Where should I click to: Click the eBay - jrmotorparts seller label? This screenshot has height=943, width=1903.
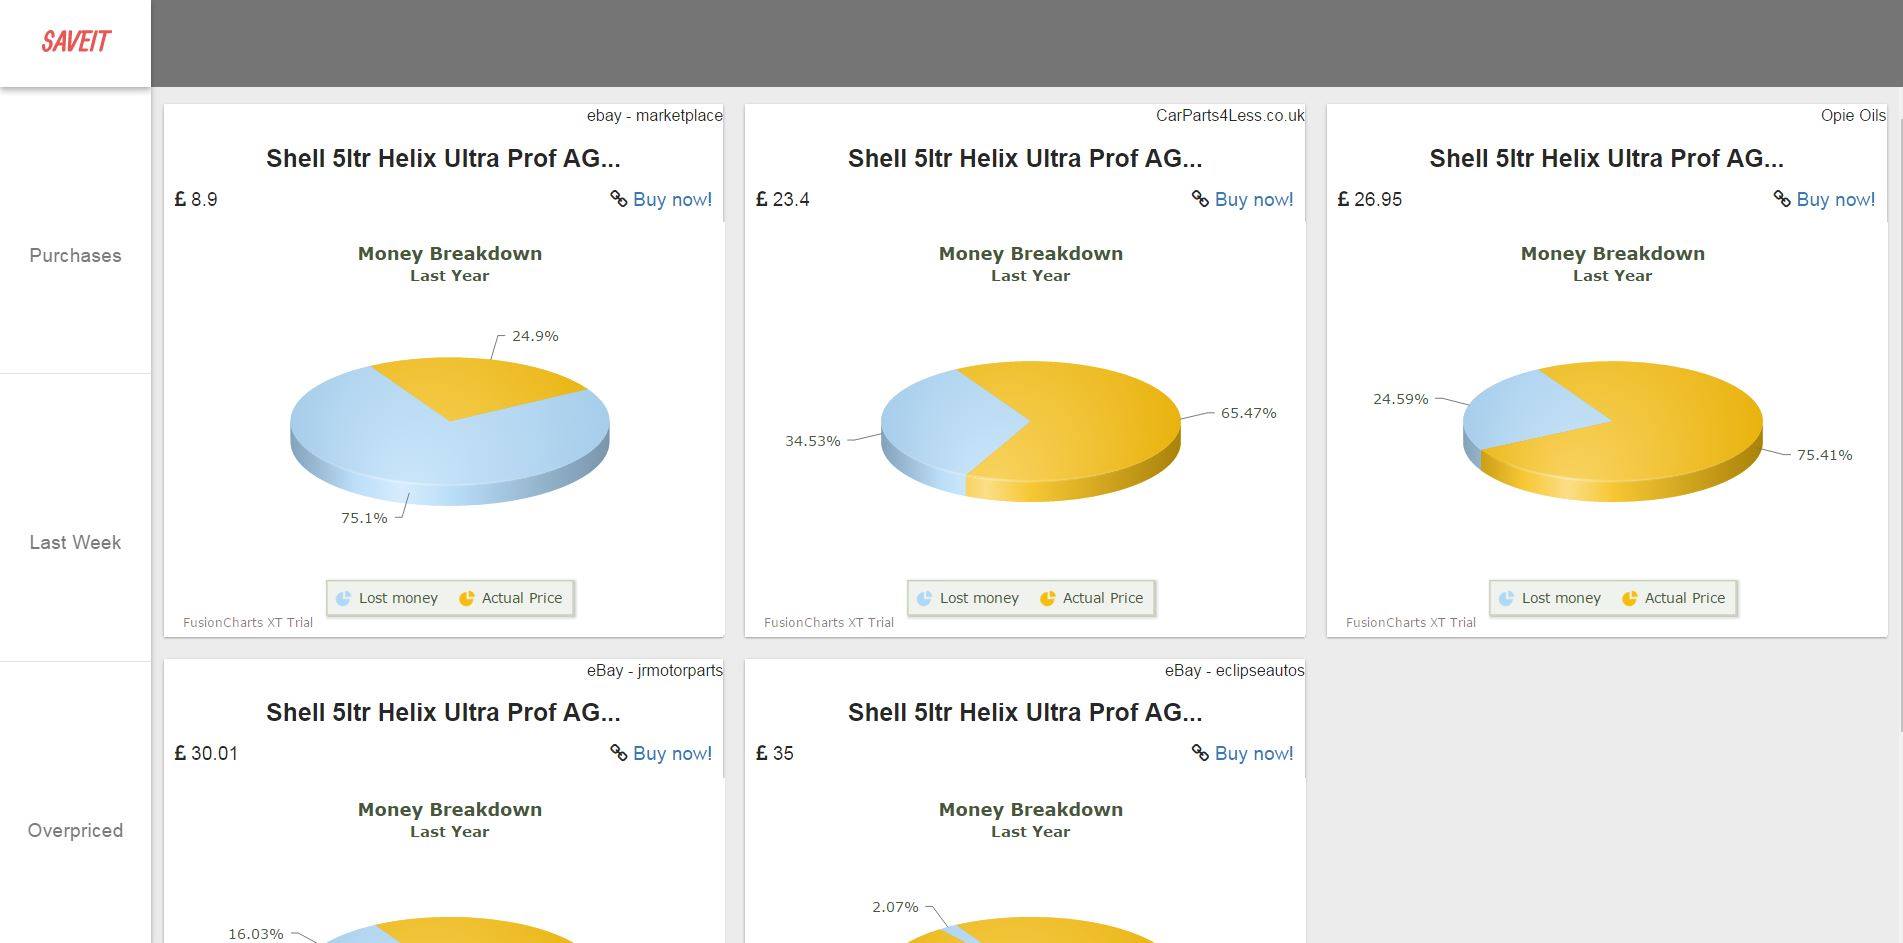point(654,671)
